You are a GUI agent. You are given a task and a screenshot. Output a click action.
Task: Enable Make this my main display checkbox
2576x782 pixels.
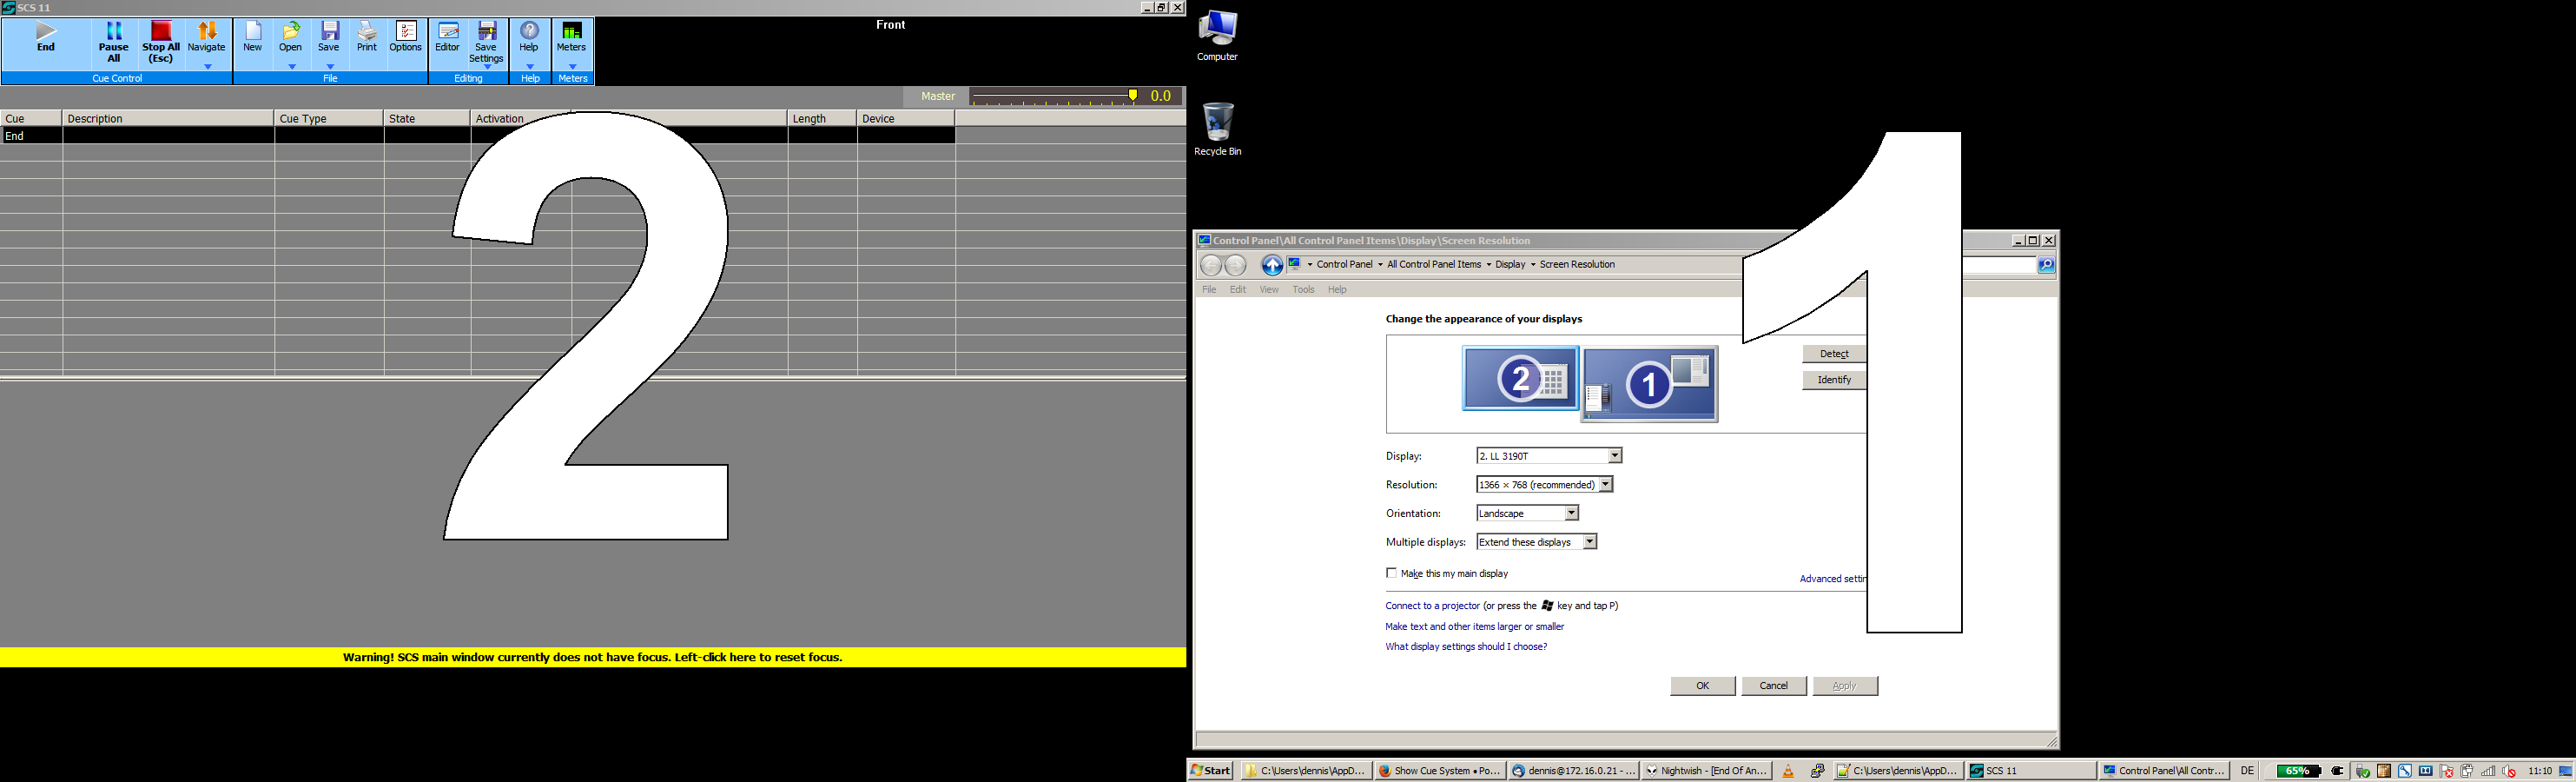(1391, 573)
